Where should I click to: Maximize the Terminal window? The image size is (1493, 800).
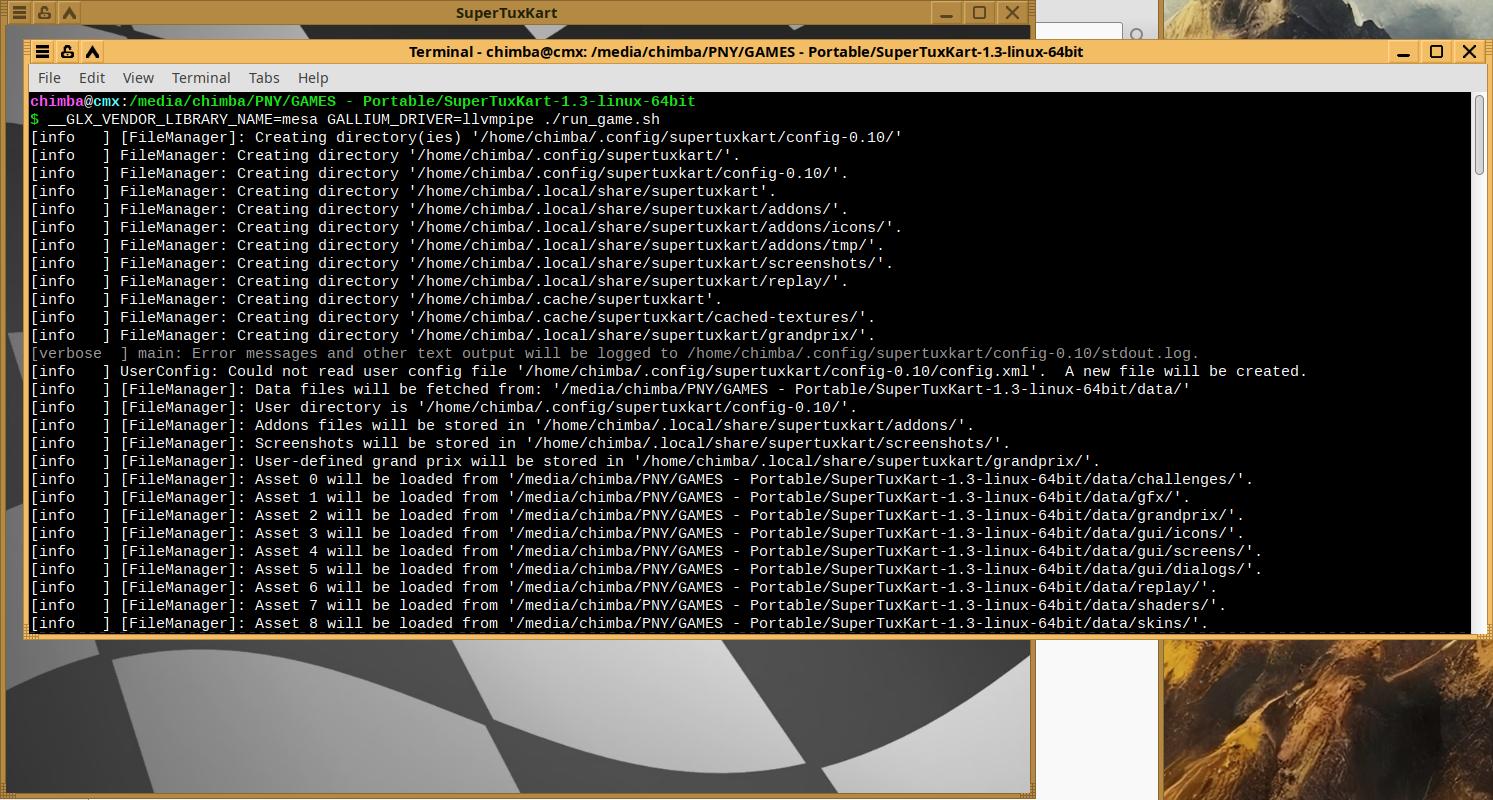[x=1436, y=52]
